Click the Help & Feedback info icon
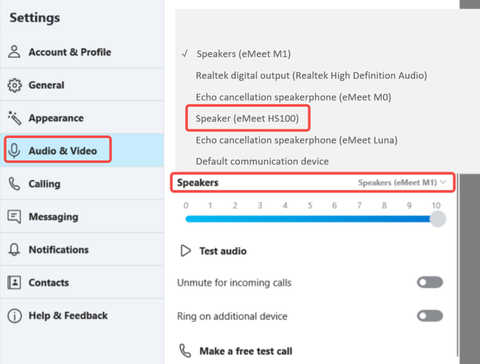 pyautogui.click(x=14, y=315)
